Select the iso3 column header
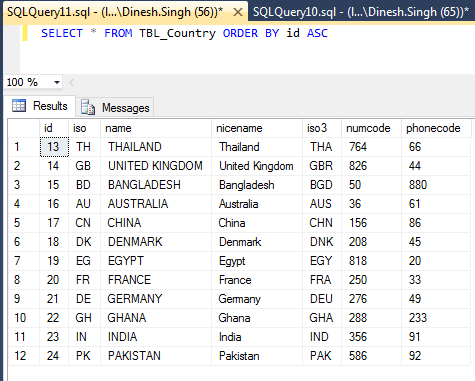This screenshot has width=475, height=381. [322, 128]
